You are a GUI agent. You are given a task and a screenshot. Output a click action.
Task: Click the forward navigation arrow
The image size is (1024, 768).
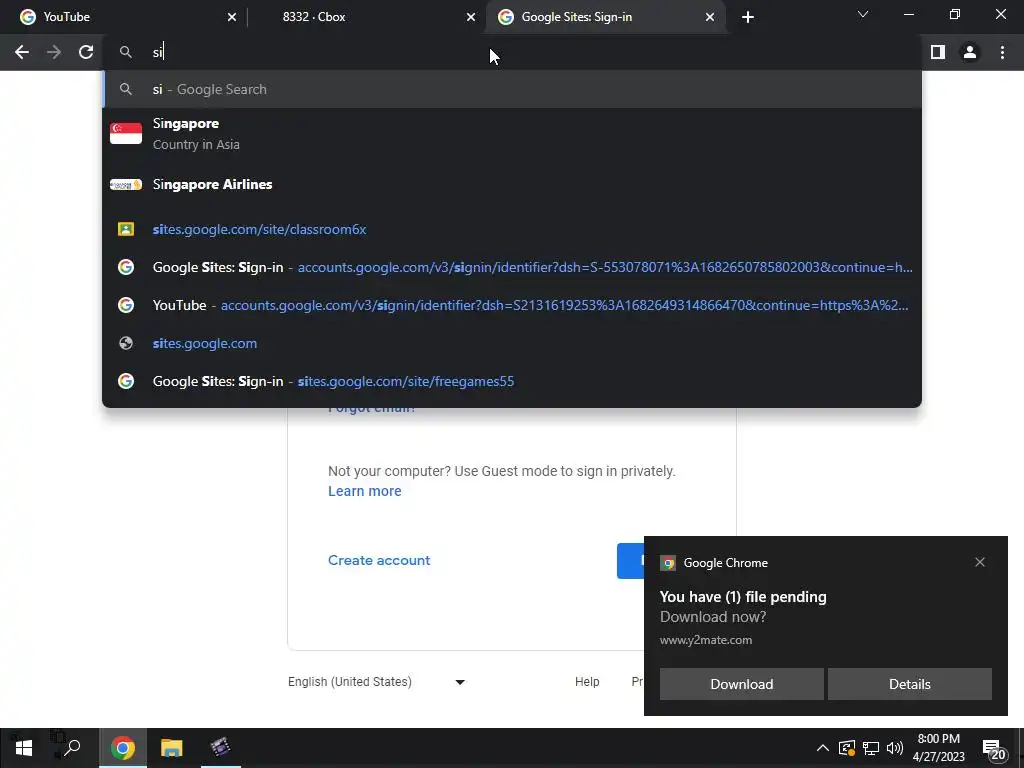[54, 52]
